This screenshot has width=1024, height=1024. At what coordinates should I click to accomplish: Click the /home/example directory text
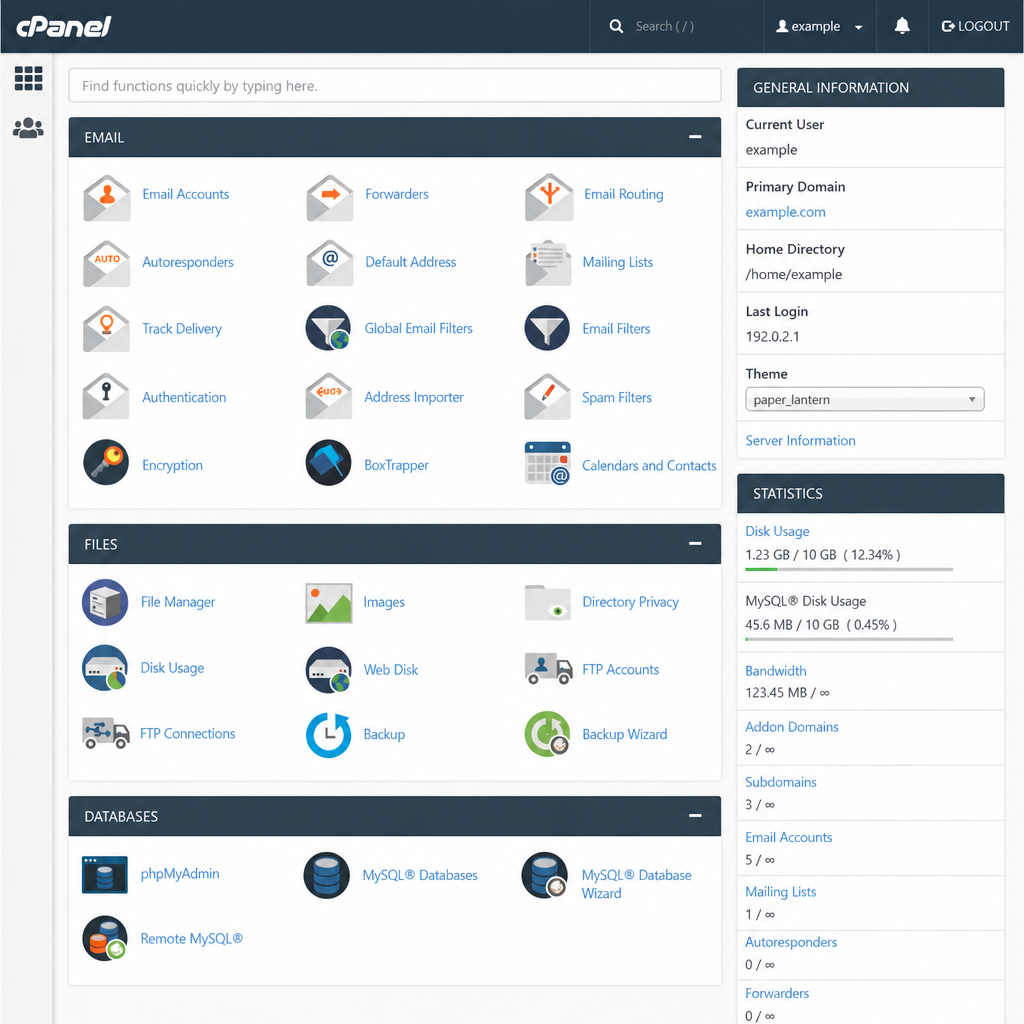[793, 274]
